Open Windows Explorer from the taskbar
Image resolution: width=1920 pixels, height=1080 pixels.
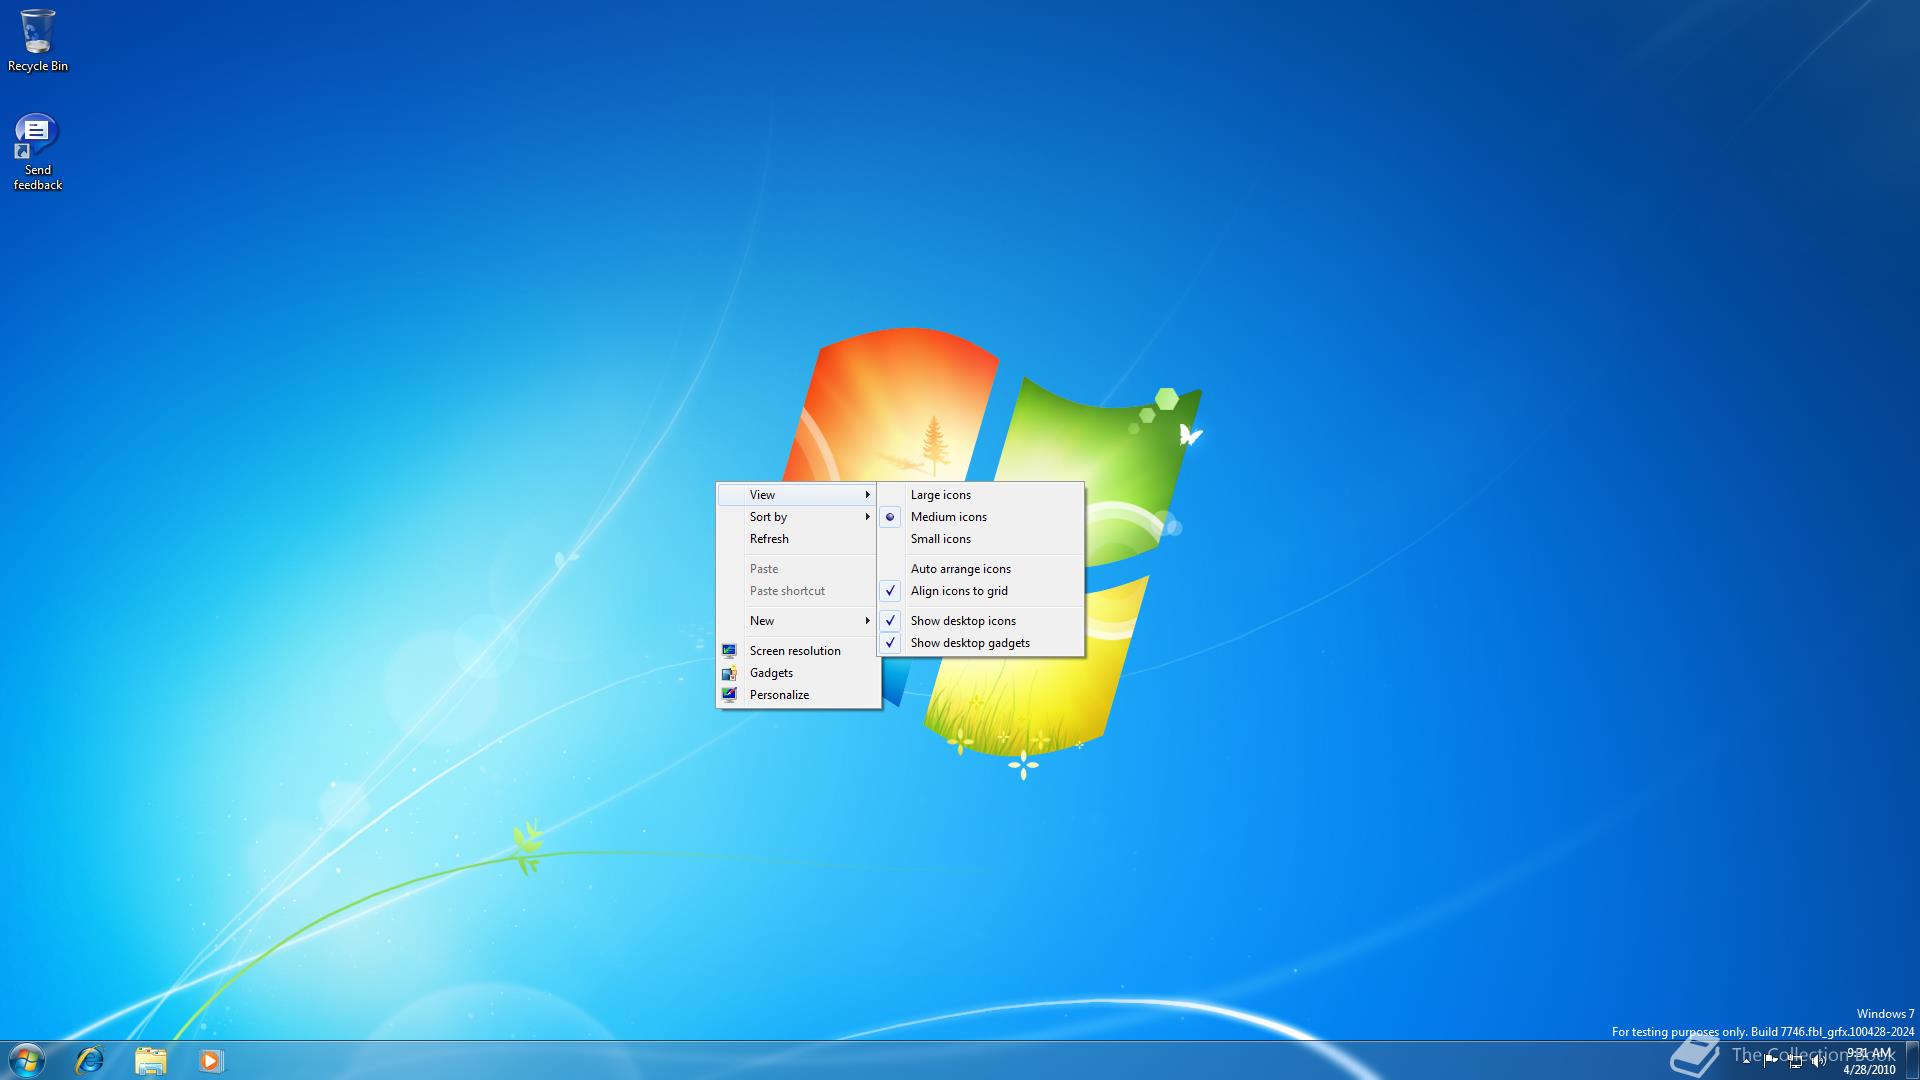tap(150, 1060)
